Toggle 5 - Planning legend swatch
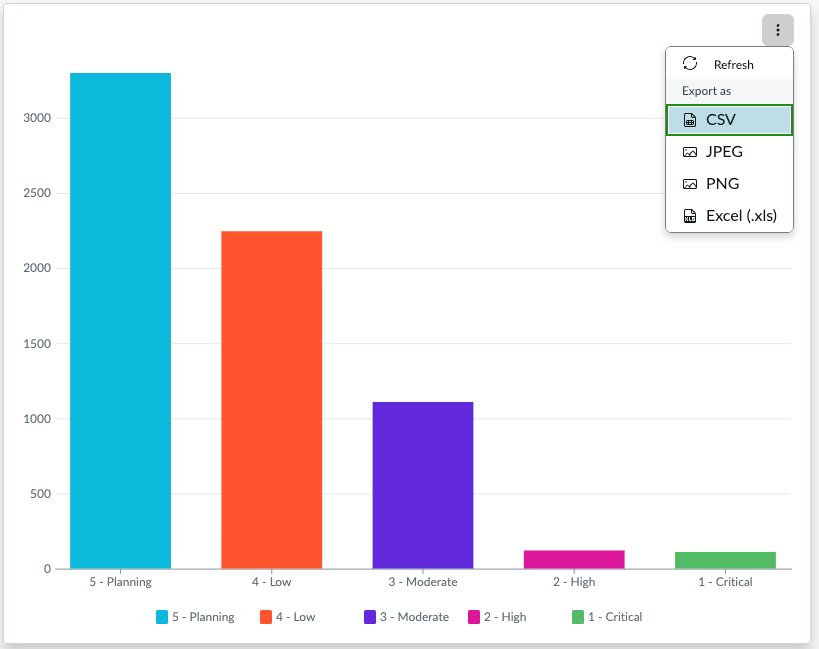The image size is (819, 649). click(162, 617)
